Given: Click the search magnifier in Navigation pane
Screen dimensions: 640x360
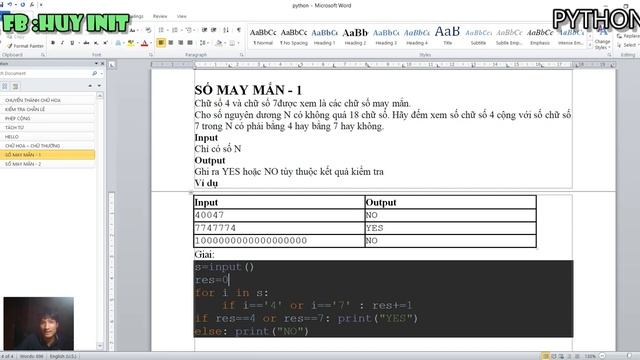Looking at the screenshot, I should click(94, 73).
